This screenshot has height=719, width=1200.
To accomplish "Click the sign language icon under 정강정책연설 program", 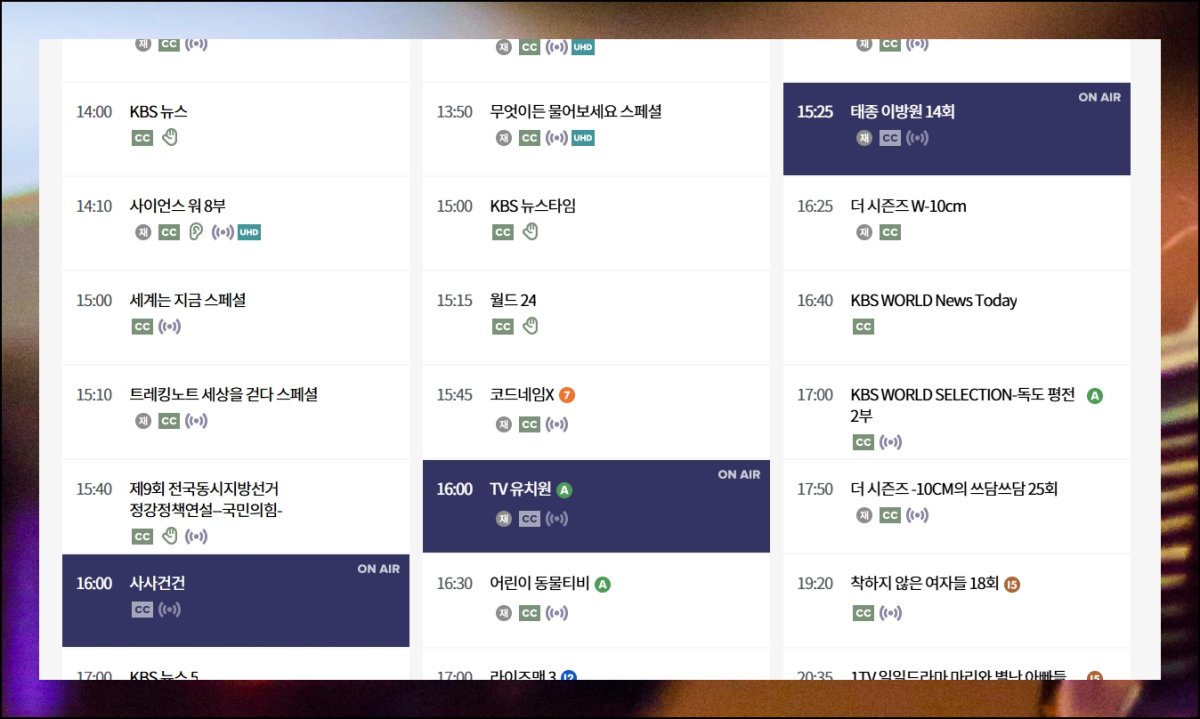I will click(169, 536).
